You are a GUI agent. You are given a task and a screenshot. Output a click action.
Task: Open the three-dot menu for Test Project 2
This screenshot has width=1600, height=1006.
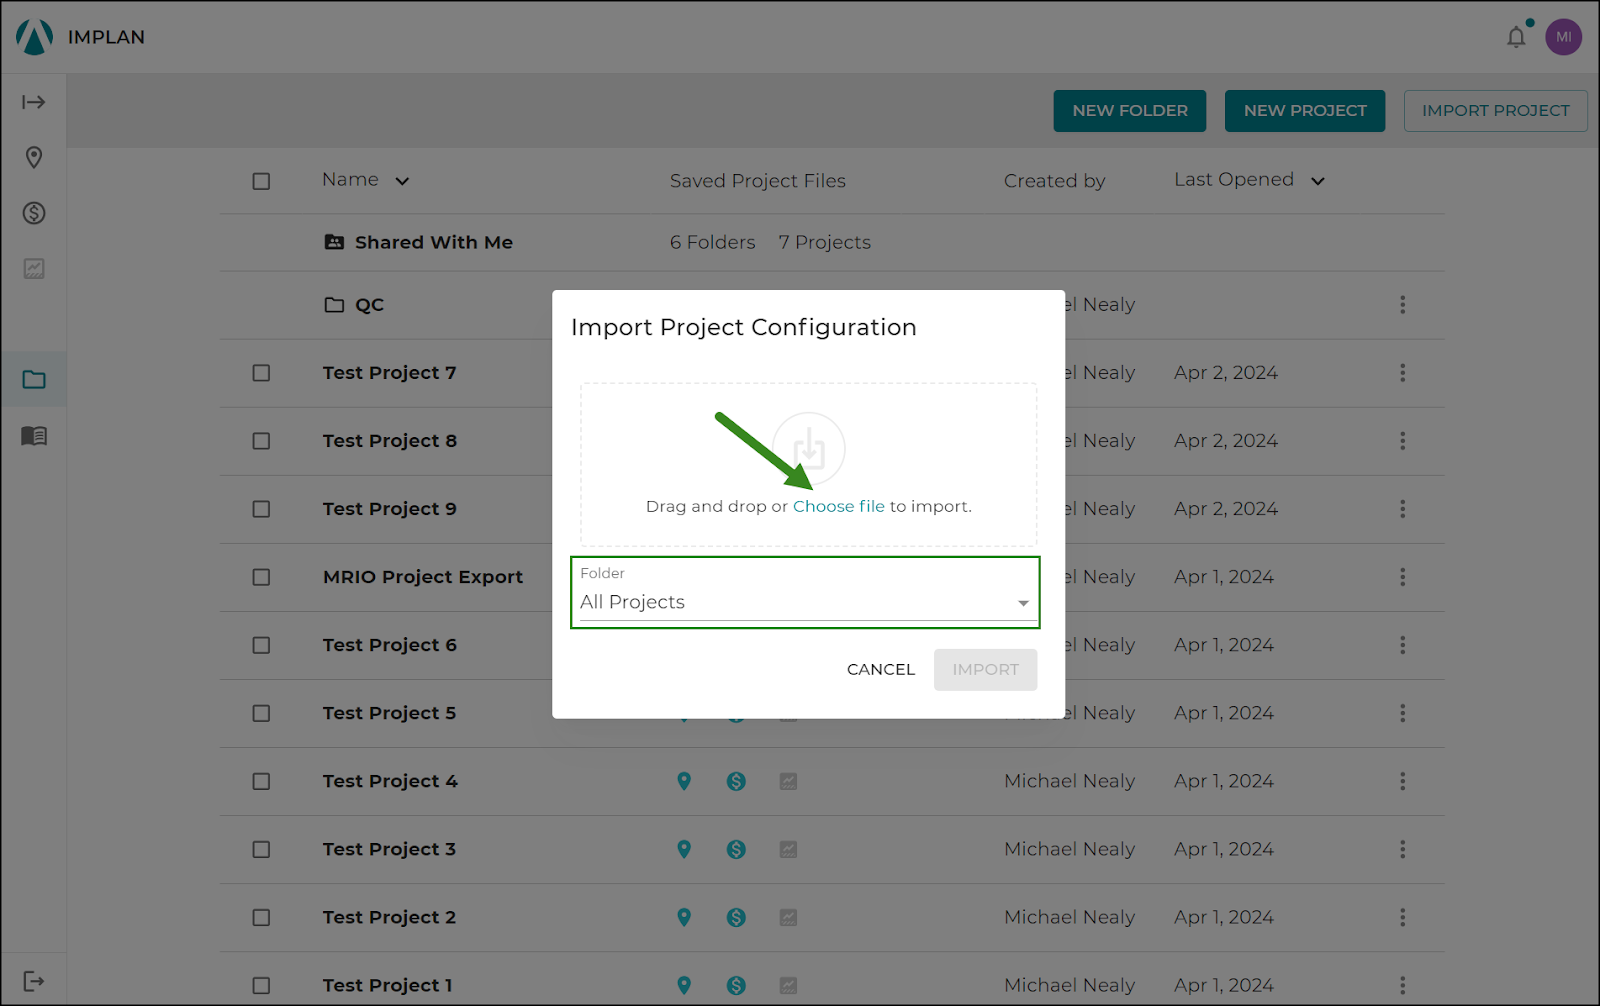pyautogui.click(x=1403, y=917)
